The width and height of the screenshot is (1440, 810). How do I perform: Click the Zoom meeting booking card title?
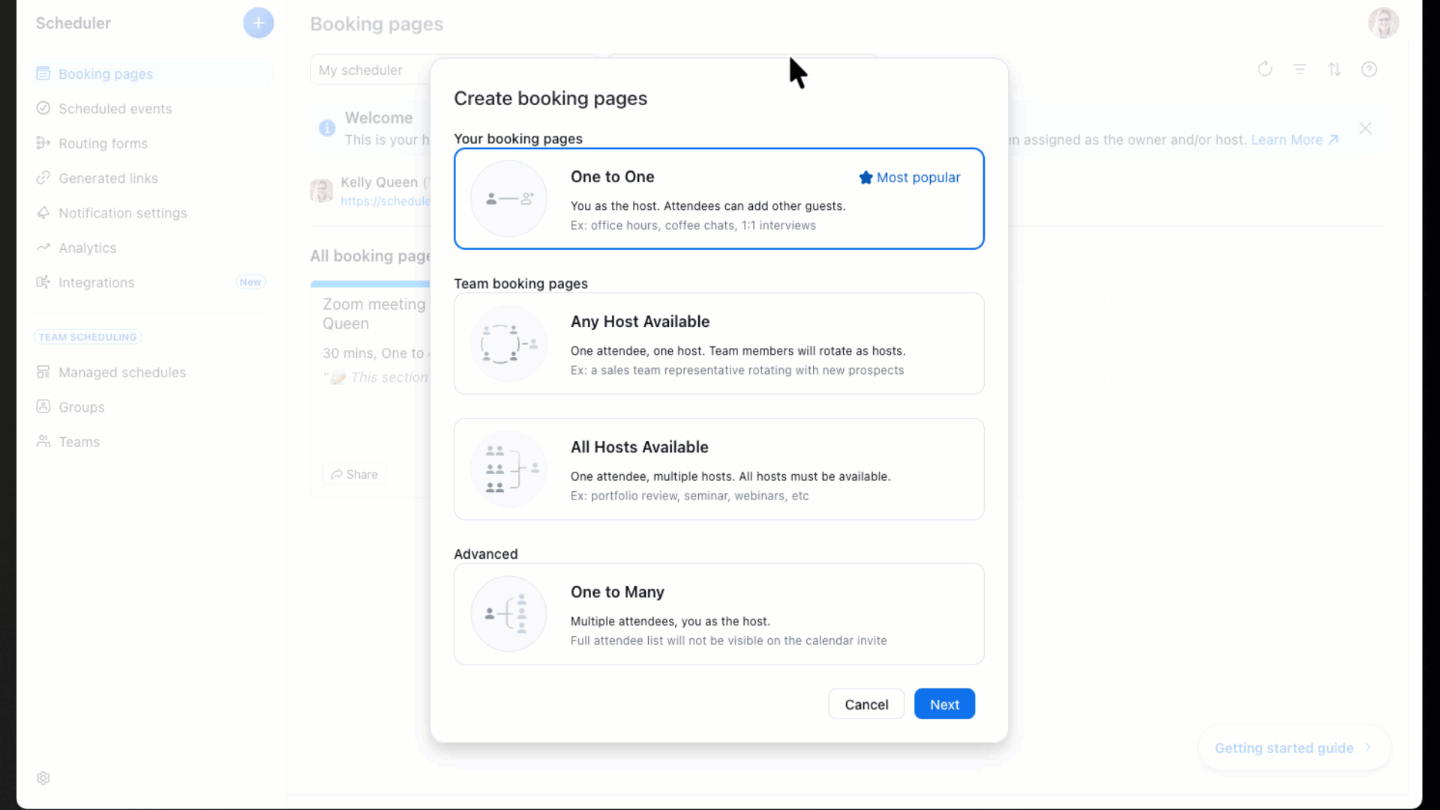click(374, 314)
